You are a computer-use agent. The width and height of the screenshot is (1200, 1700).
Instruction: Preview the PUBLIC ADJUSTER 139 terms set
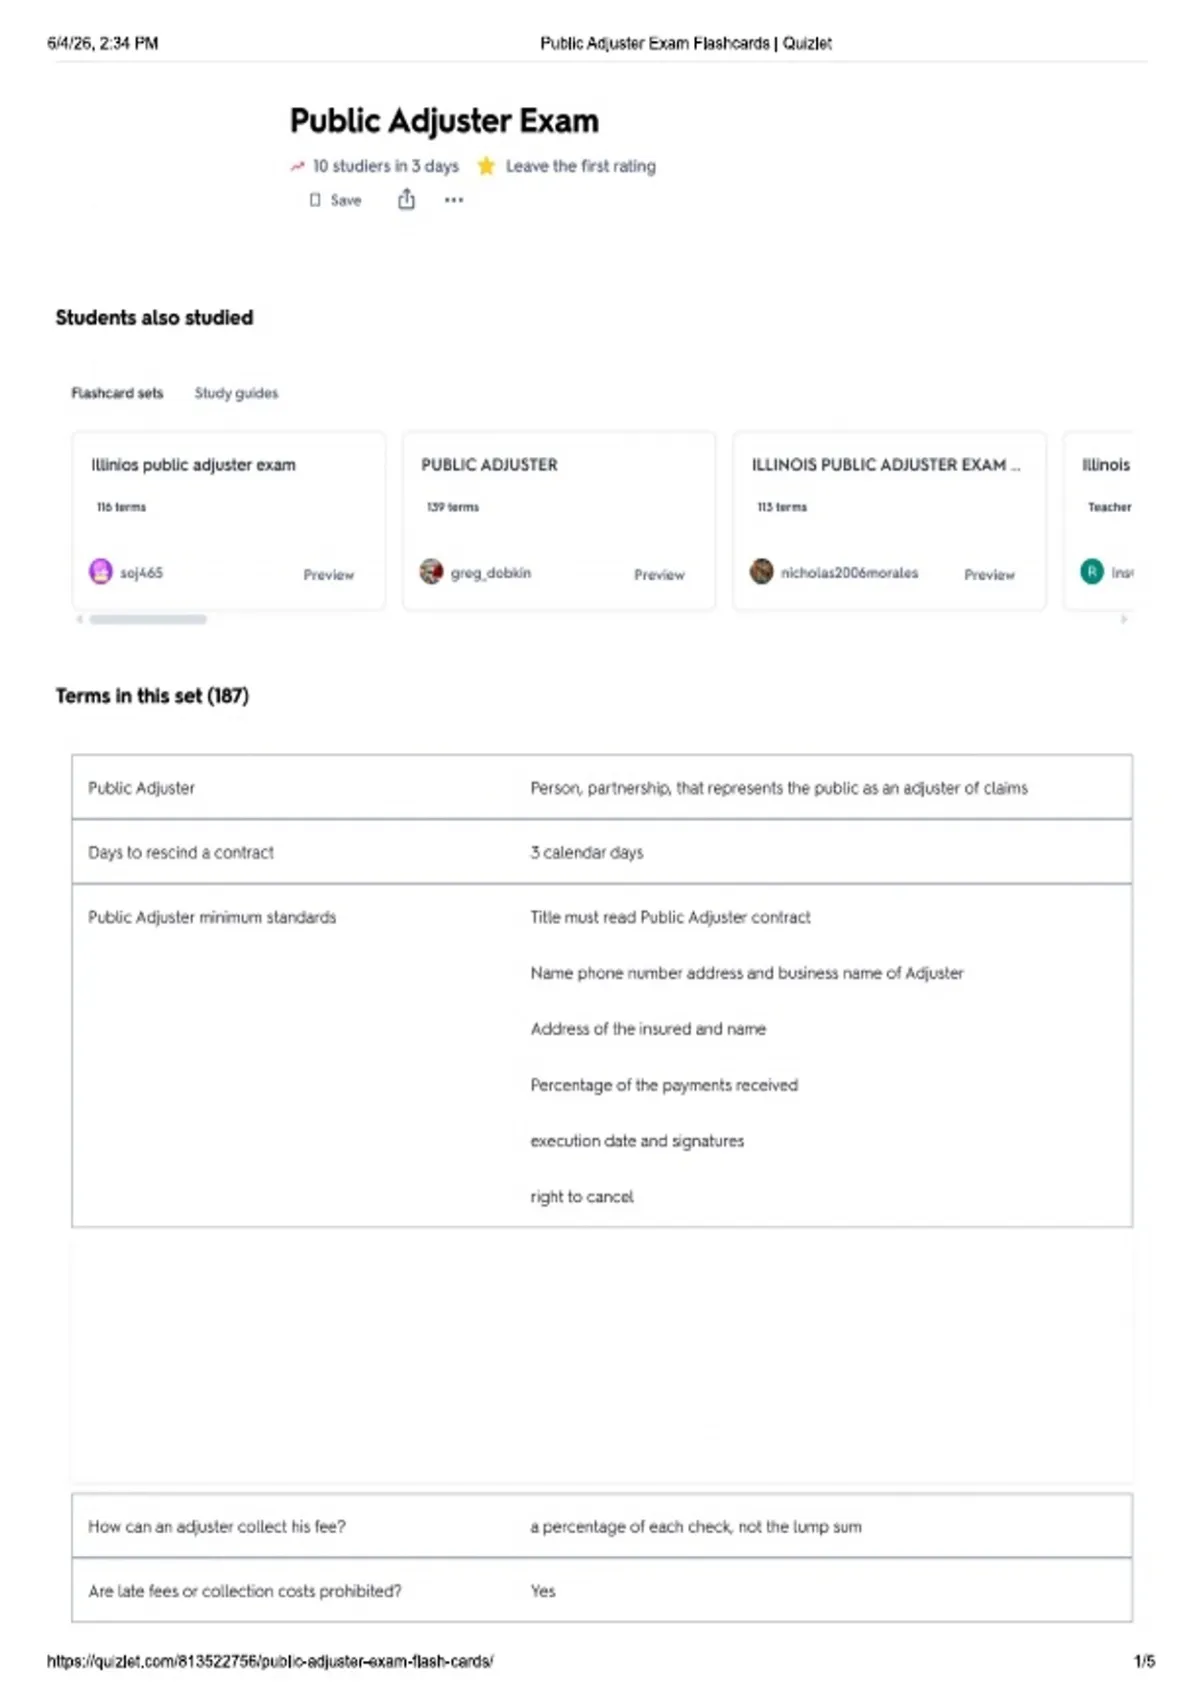point(659,575)
